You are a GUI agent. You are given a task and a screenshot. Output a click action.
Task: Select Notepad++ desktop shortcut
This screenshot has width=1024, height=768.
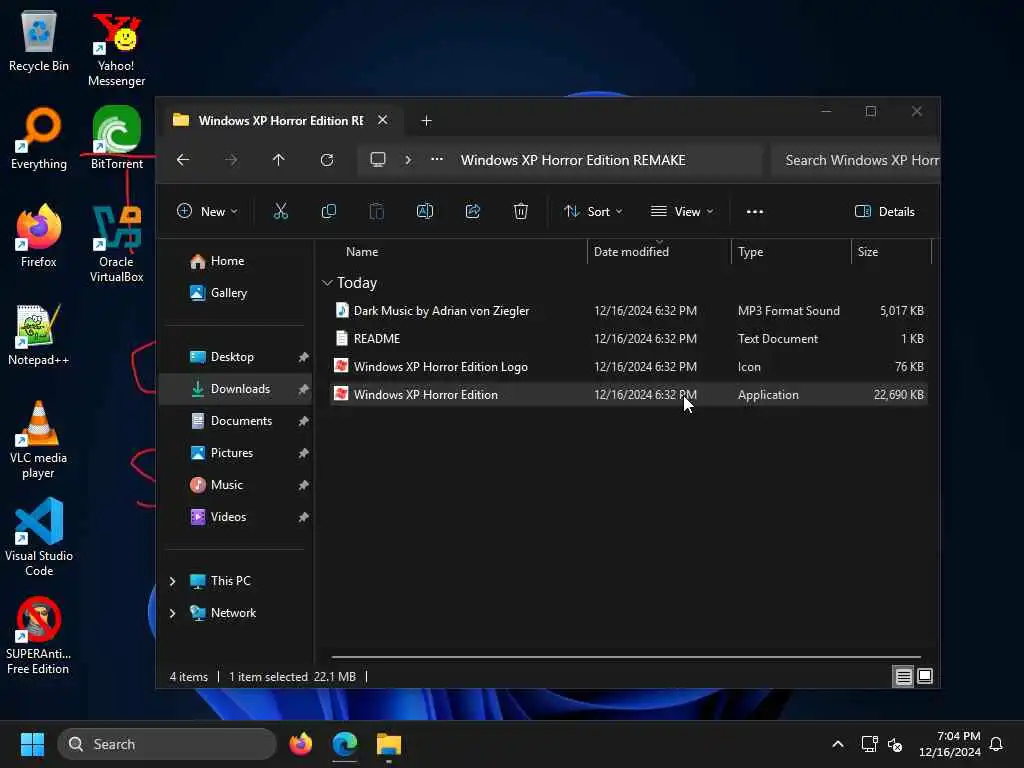point(39,334)
